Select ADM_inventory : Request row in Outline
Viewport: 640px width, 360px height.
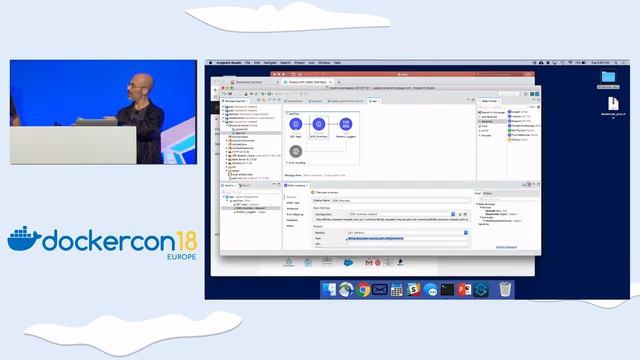(x=251, y=208)
